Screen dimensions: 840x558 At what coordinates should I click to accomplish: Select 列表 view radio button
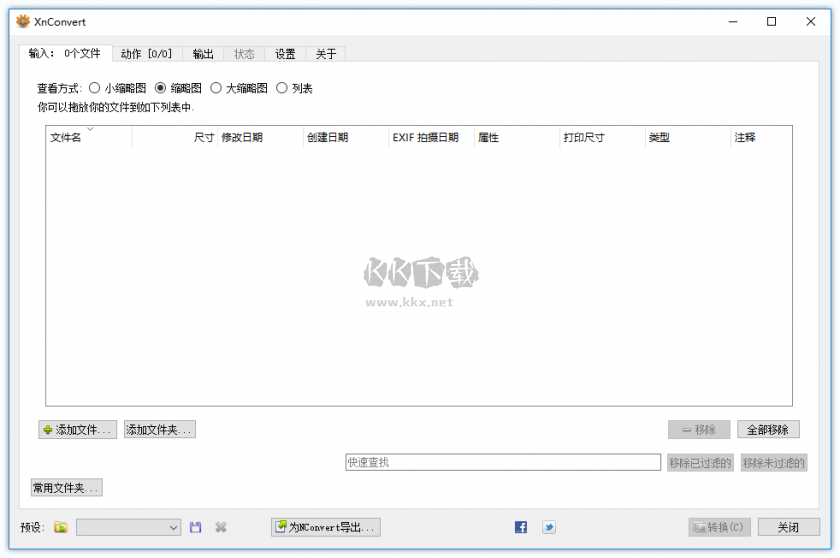[x=282, y=88]
